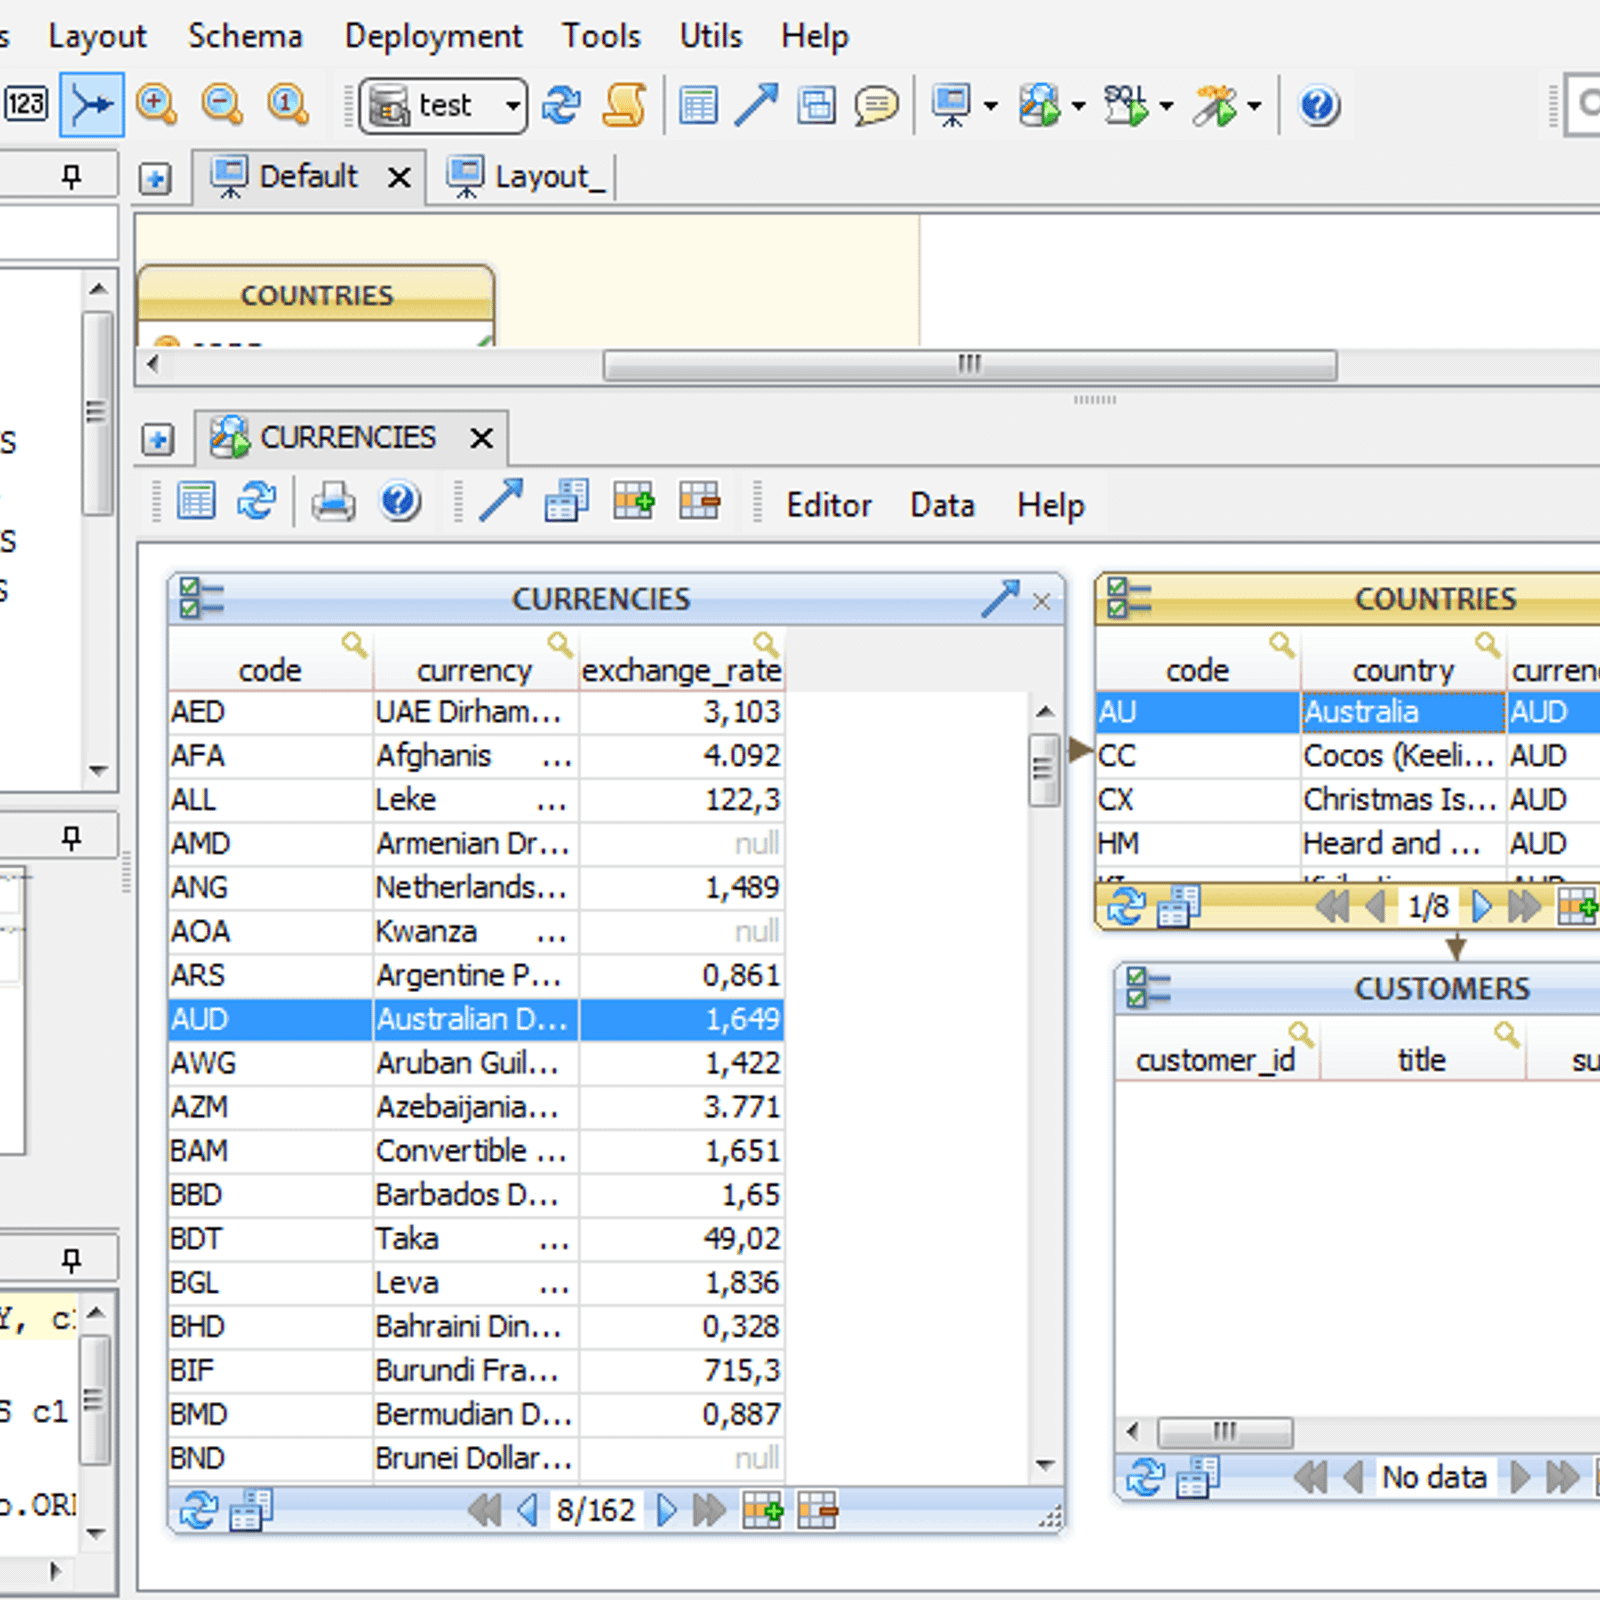This screenshot has width=1600, height=1600.
Task: Click the print icon in CURRENCIES editor toolbar
Action: [x=333, y=501]
